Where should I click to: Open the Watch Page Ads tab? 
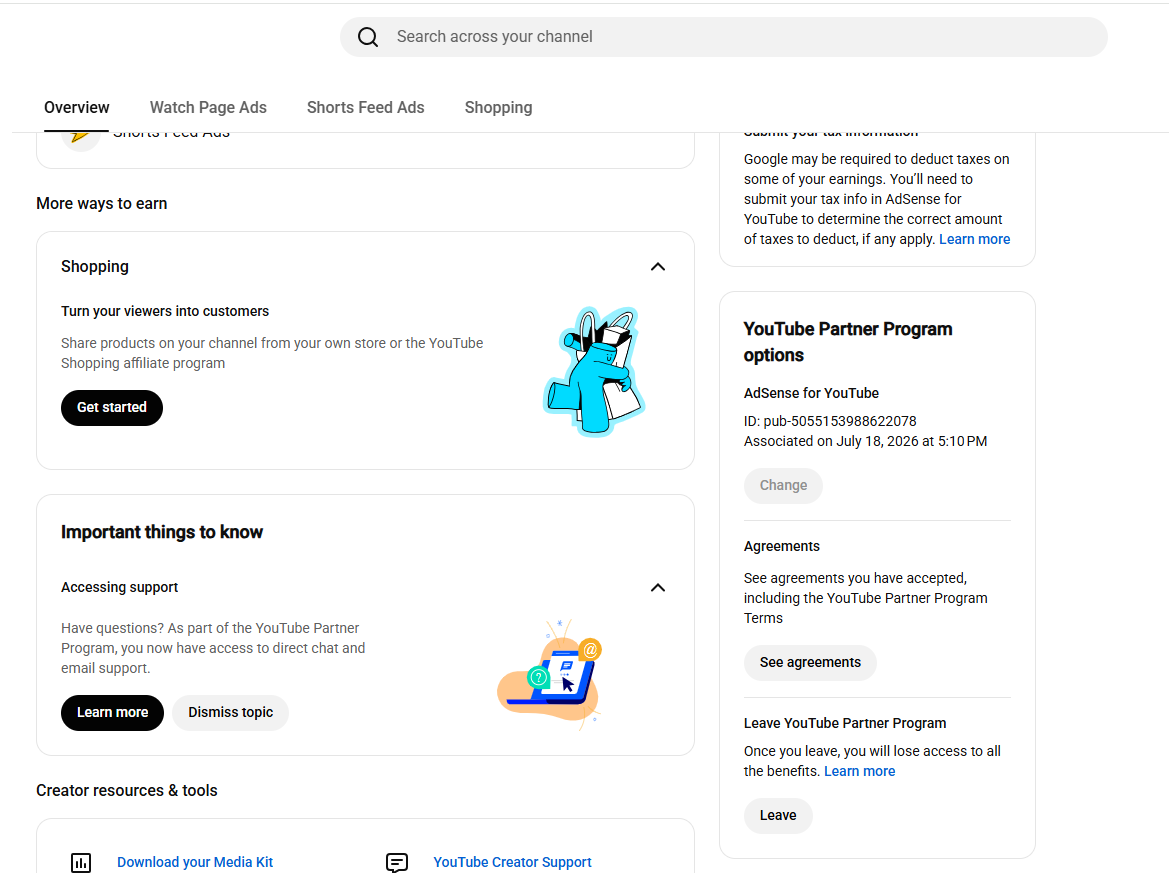(208, 107)
